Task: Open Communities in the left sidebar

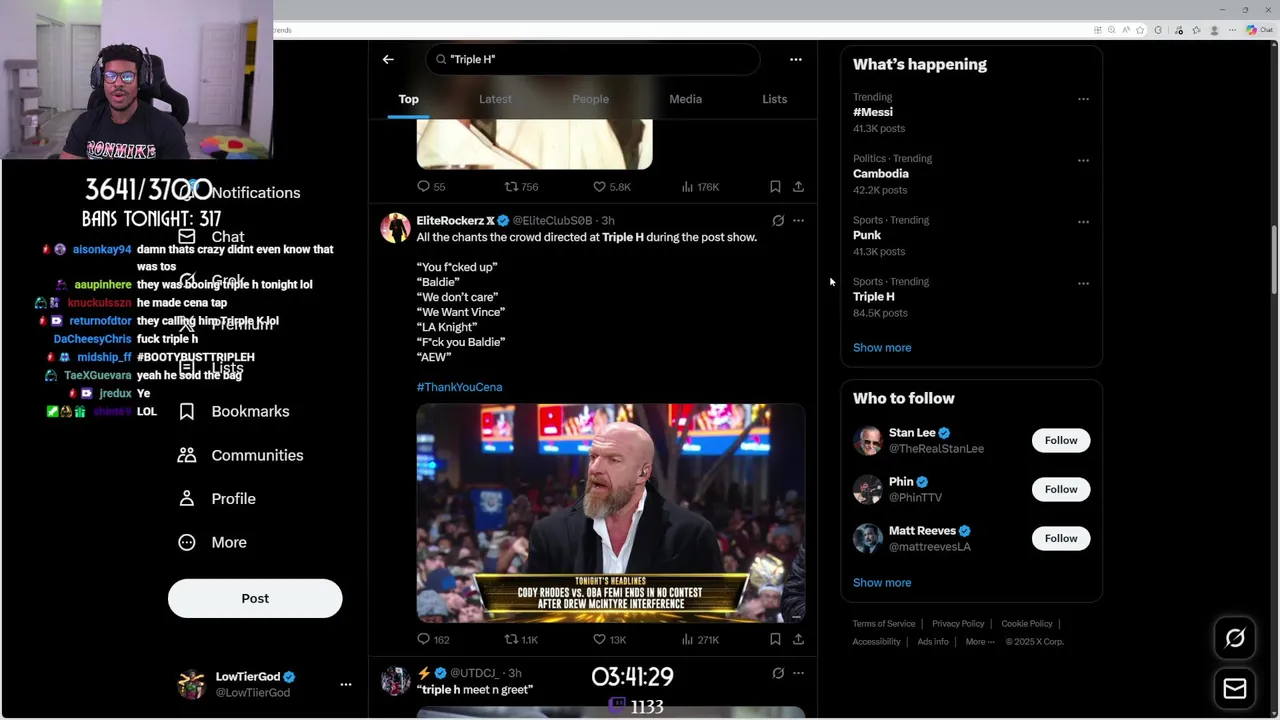Action: [241, 455]
